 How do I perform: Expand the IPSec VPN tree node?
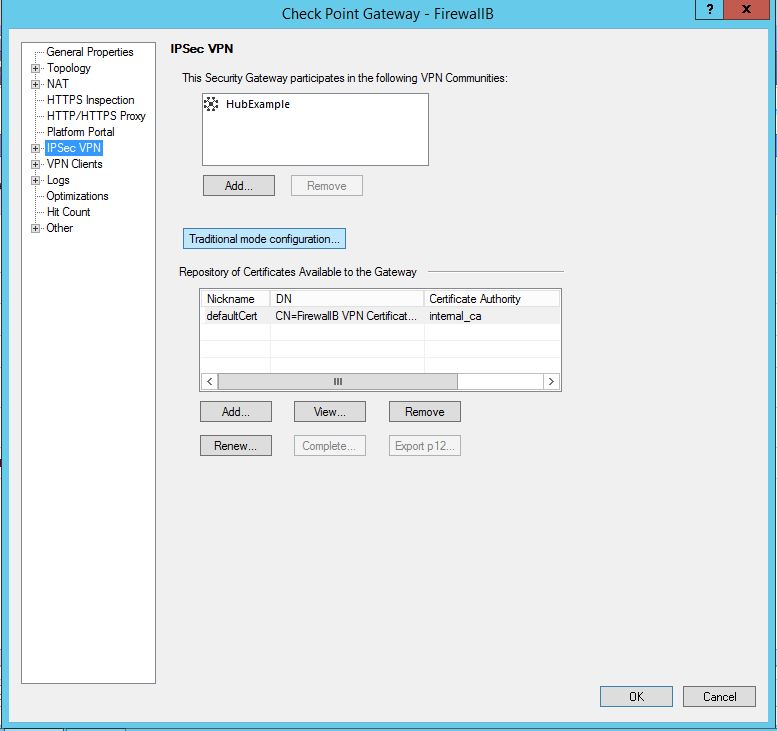click(x=35, y=148)
